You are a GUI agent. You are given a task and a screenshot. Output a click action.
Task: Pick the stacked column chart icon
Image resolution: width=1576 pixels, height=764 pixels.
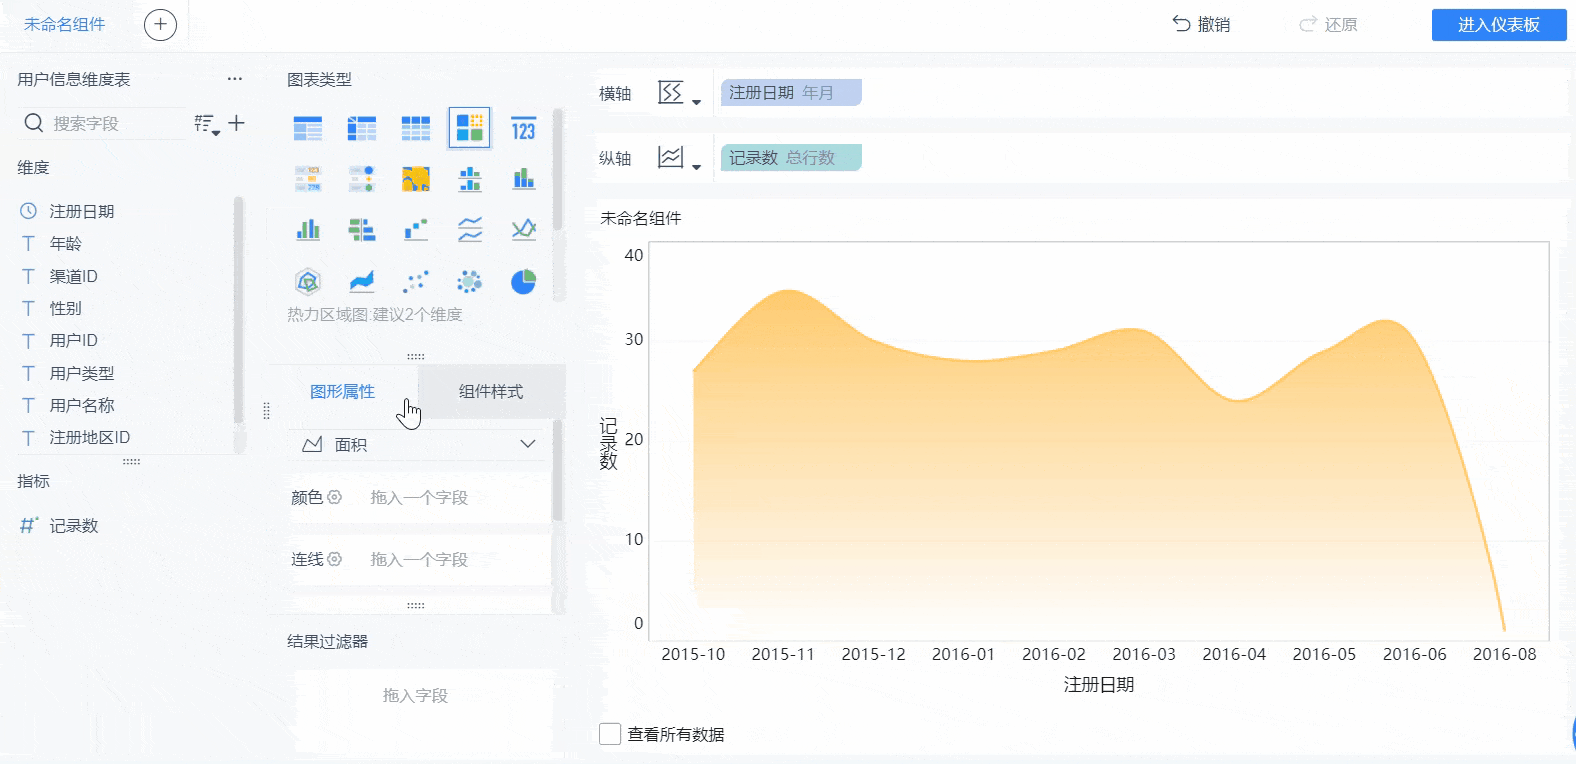pos(523,179)
